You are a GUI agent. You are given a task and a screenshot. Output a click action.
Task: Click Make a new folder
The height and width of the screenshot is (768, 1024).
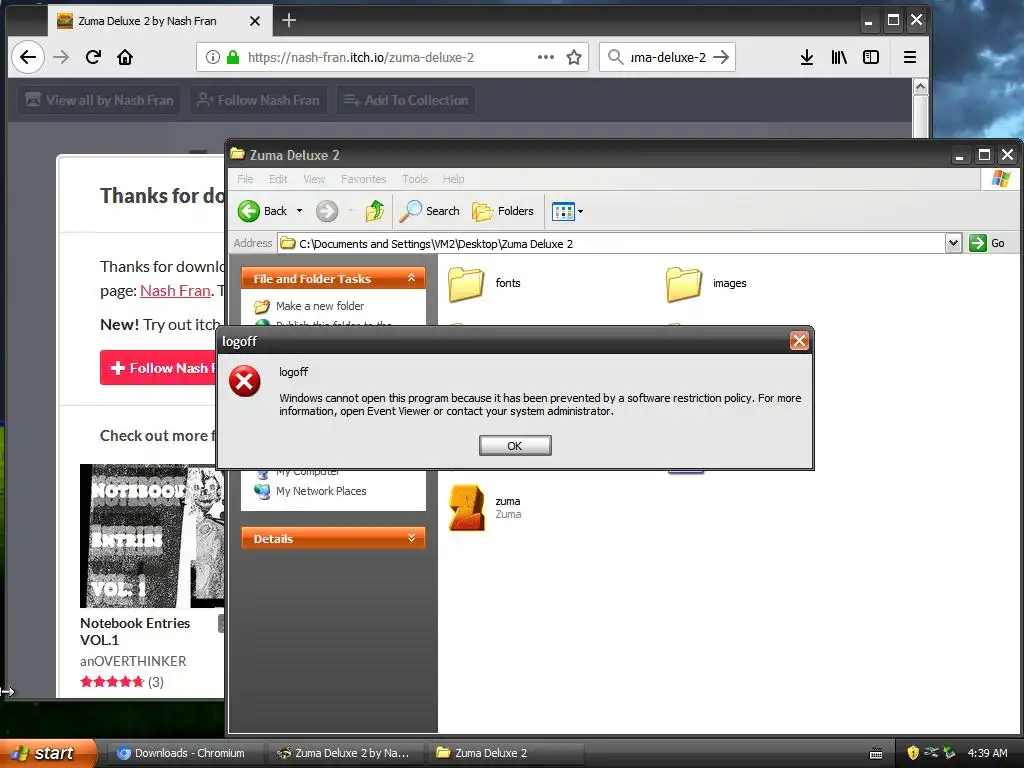point(319,306)
